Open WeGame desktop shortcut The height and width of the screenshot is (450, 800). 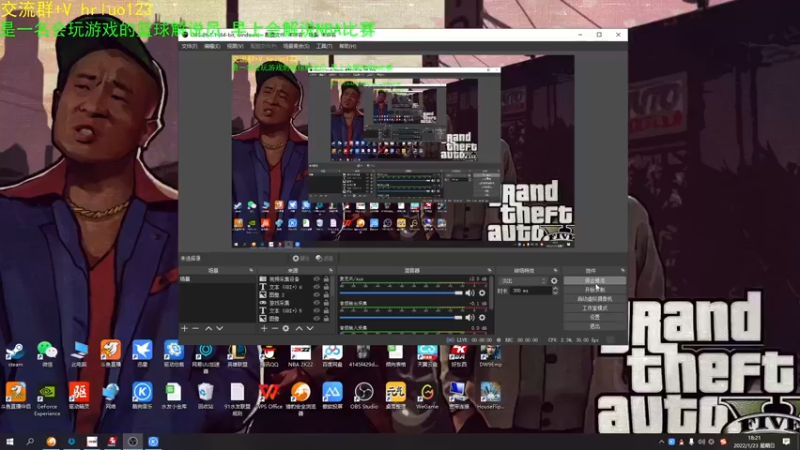(x=427, y=396)
